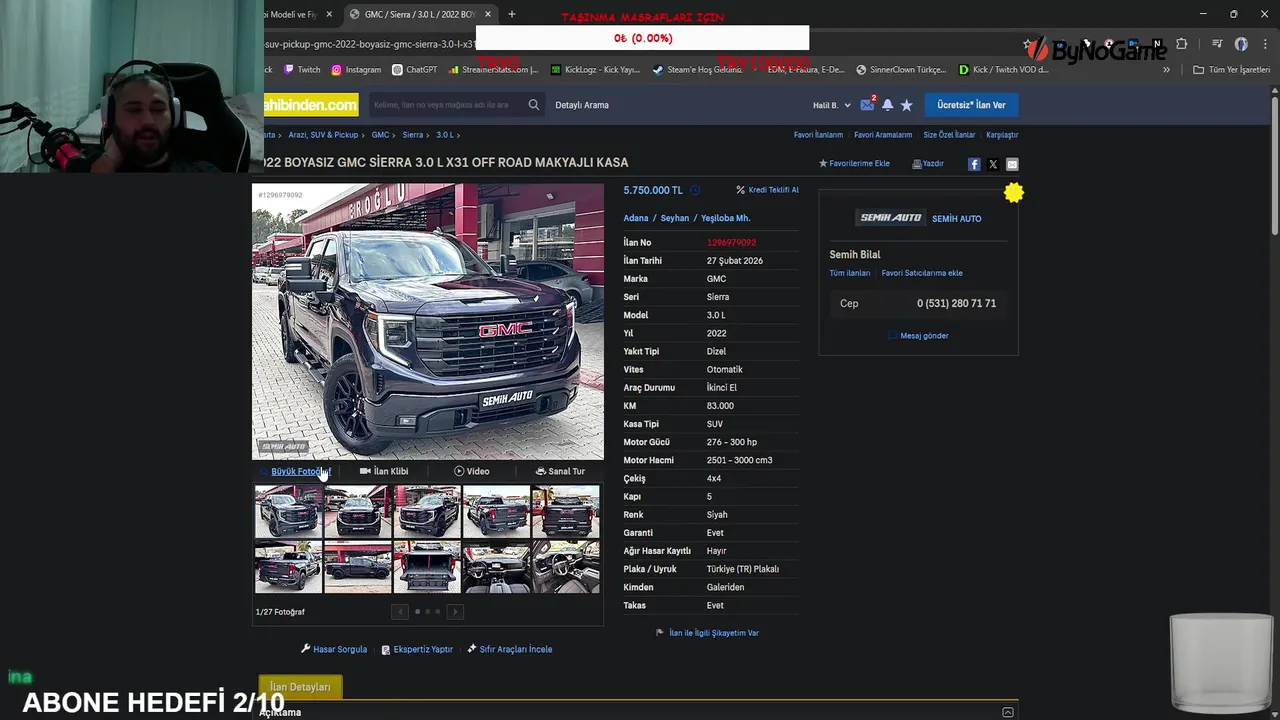Screen dimensions: 1280x720
Task: Open the Chrome profile avatar icon
Action: [x=1241, y=44]
